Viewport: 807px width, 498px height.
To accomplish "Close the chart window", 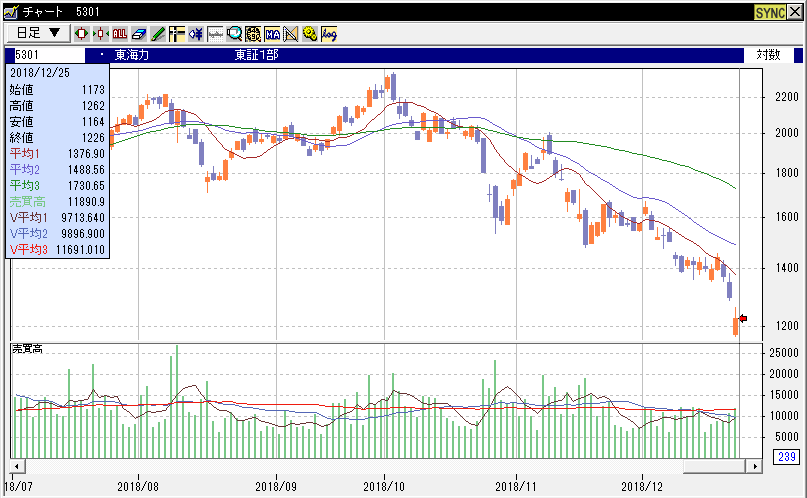I will pyautogui.click(x=796, y=11).
